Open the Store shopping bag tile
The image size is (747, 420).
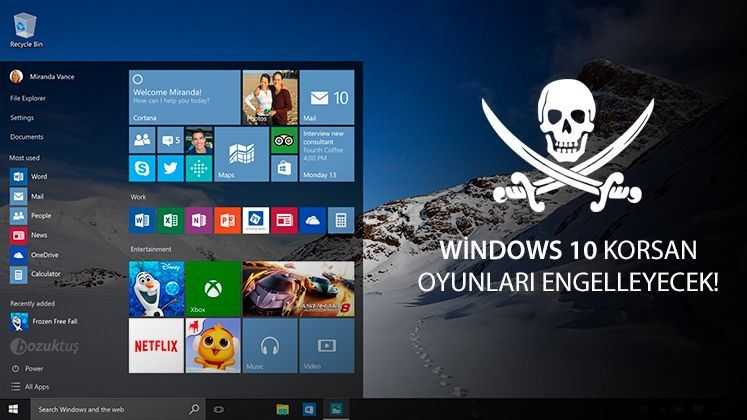click(x=284, y=168)
